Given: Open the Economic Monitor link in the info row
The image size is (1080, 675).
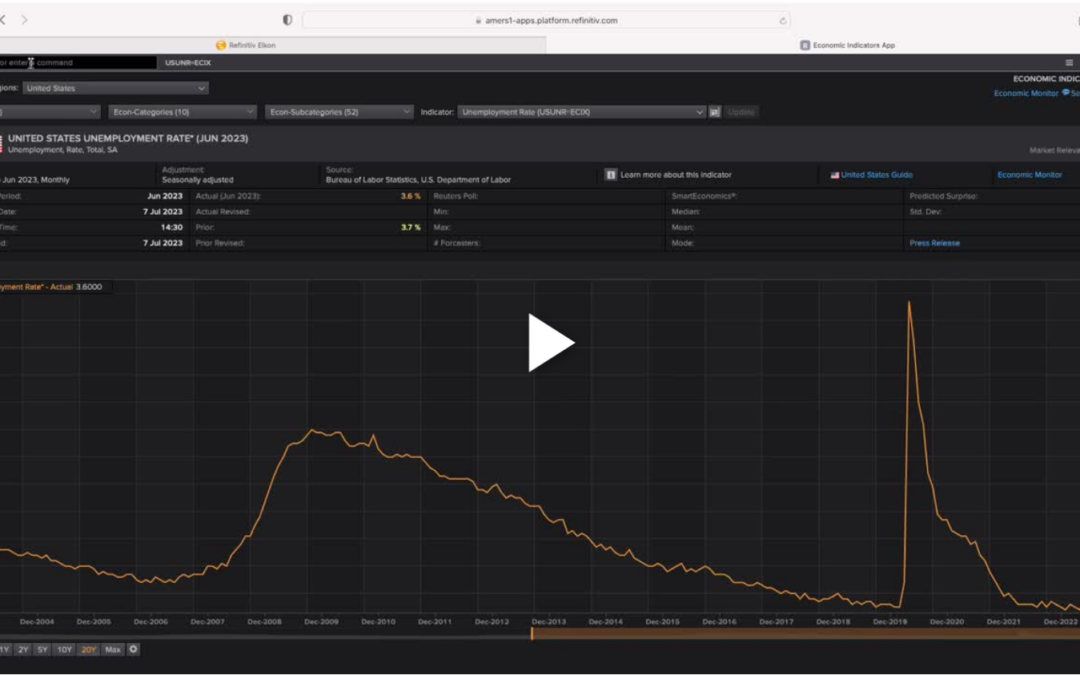Looking at the screenshot, I should coord(1030,175).
